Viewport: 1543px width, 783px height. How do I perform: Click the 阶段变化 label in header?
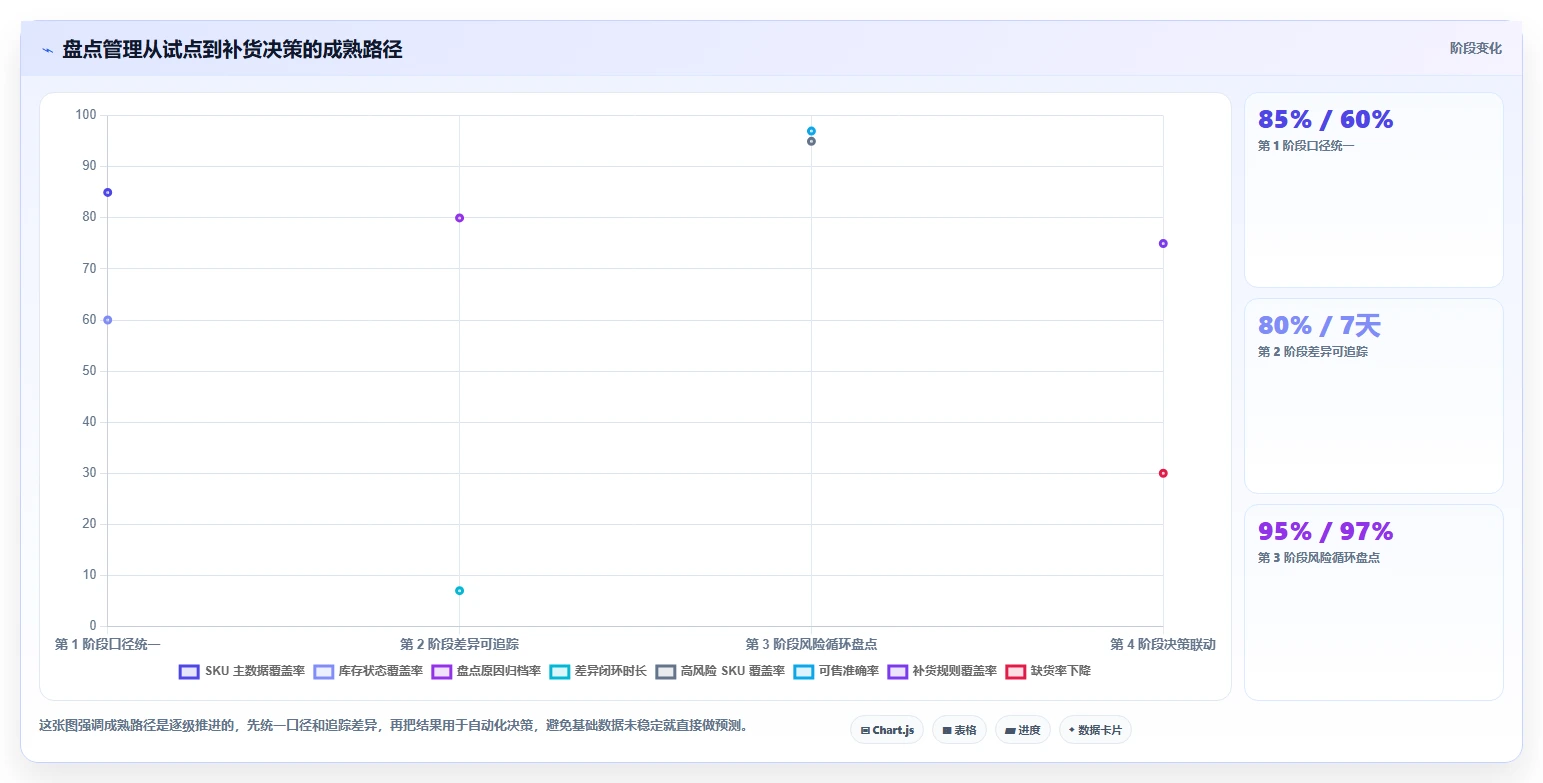[1475, 48]
